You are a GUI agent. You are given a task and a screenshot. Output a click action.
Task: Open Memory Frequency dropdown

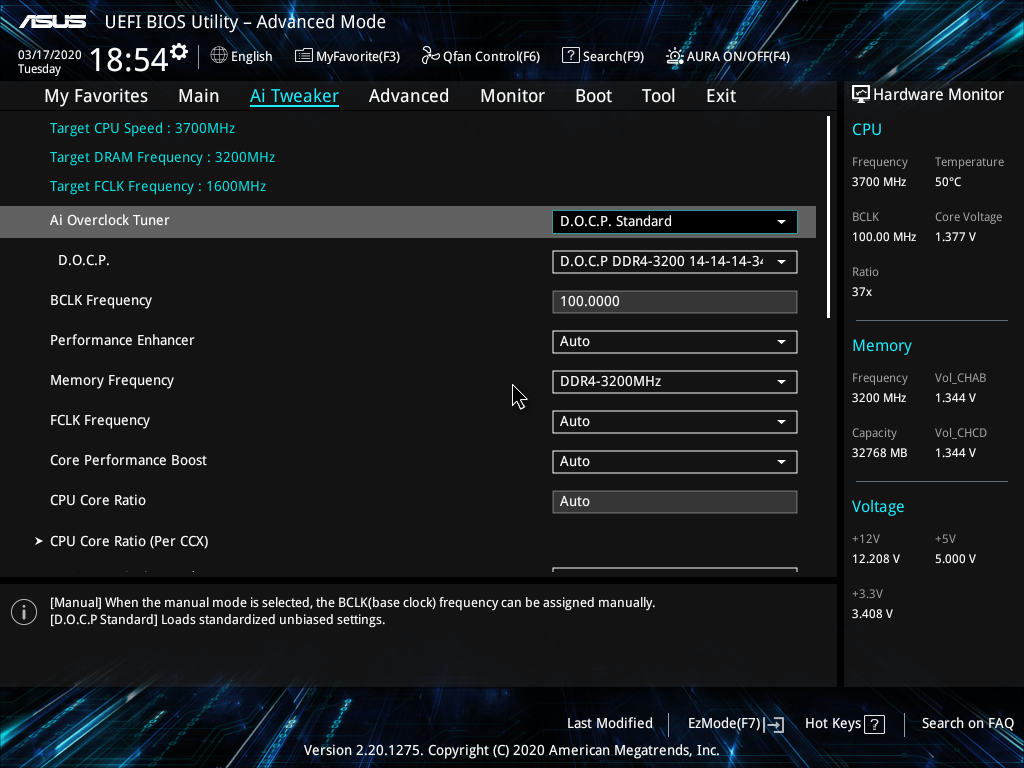pos(675,381)
